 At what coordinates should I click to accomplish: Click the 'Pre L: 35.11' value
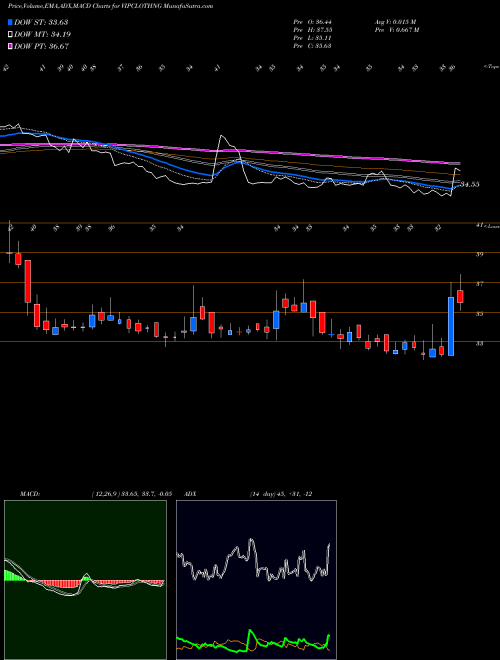click(313, 38)
